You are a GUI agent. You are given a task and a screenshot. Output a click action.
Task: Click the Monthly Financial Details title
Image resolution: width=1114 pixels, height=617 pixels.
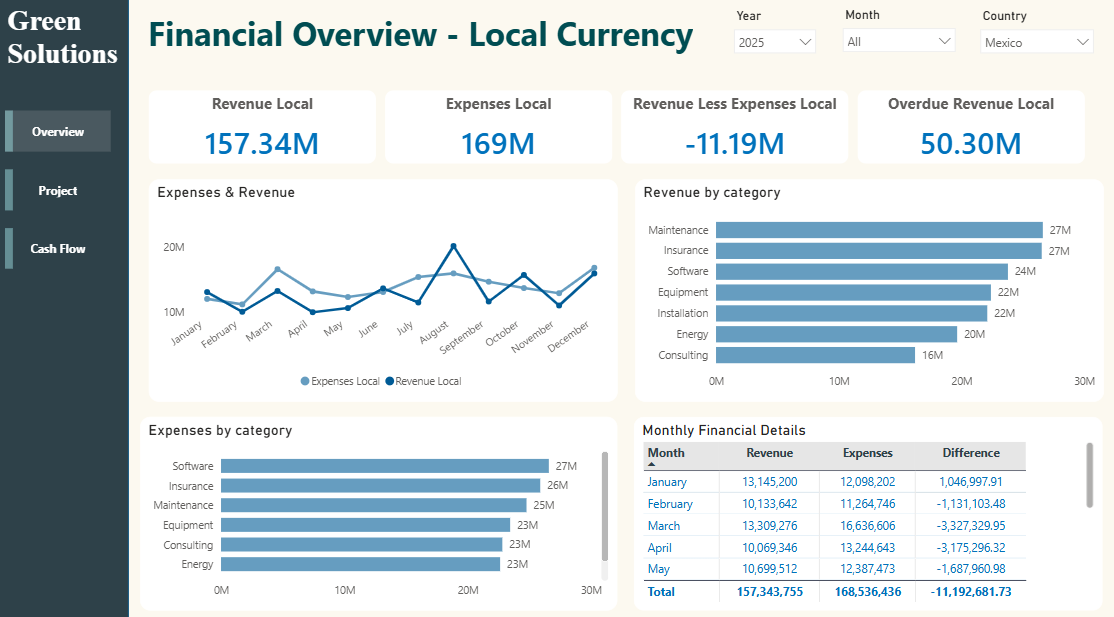tap(724, 431)
